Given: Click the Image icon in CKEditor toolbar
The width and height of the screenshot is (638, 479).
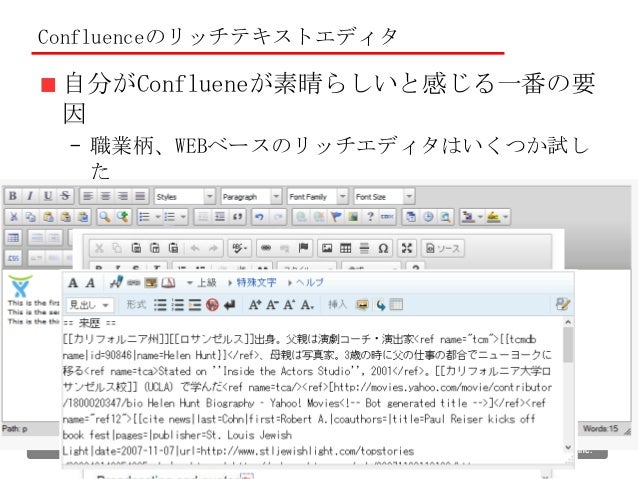Looking at the screenshot, I should [327, 248].
